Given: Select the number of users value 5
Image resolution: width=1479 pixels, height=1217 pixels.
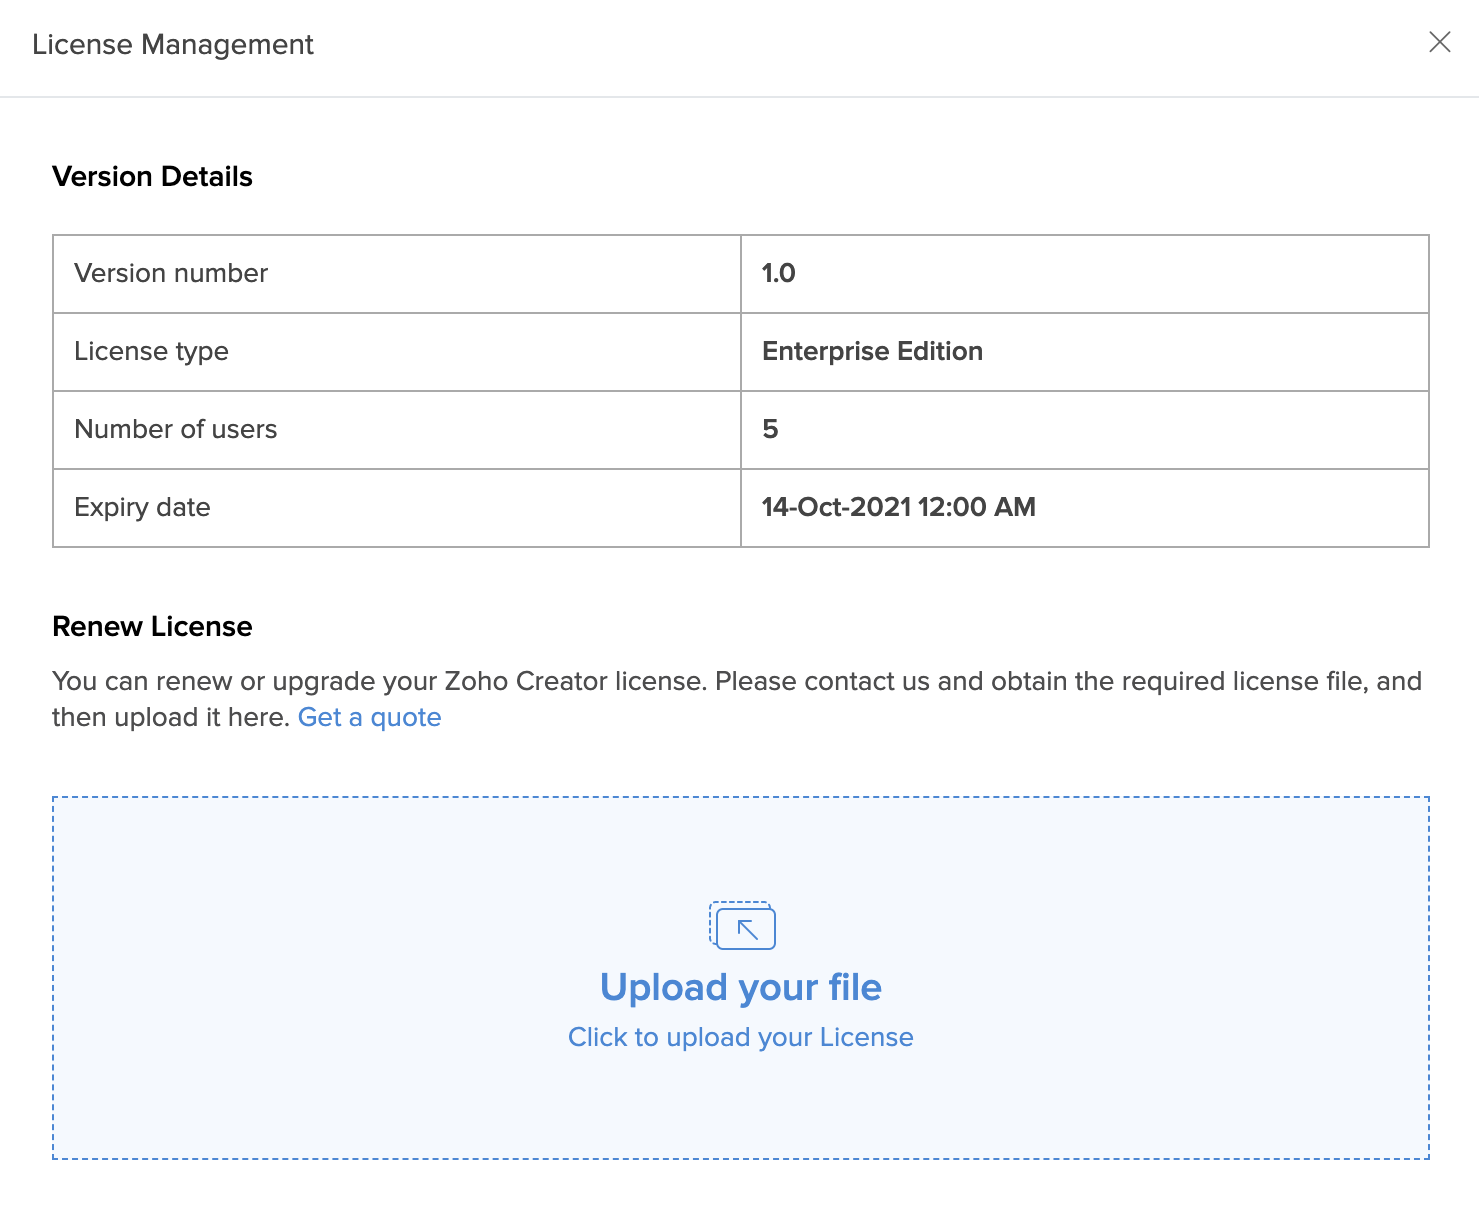Looking at the screenshot, I should pyautogui.click(x=770, y=429).
